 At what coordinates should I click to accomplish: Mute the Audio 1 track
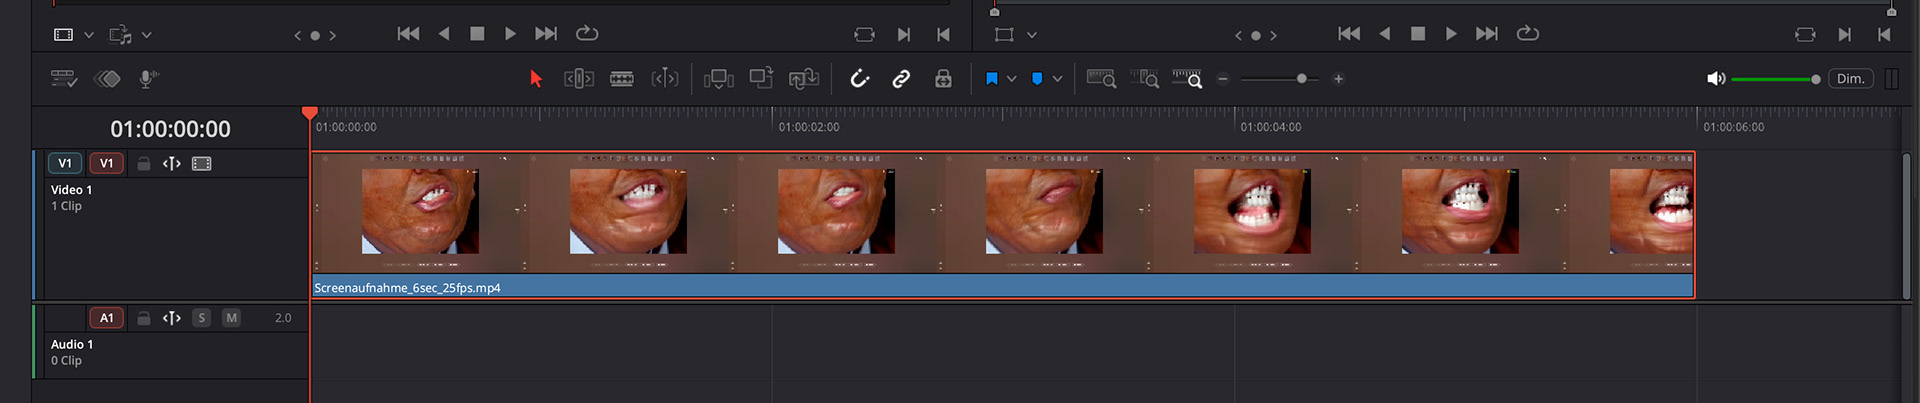pos(232,318)
